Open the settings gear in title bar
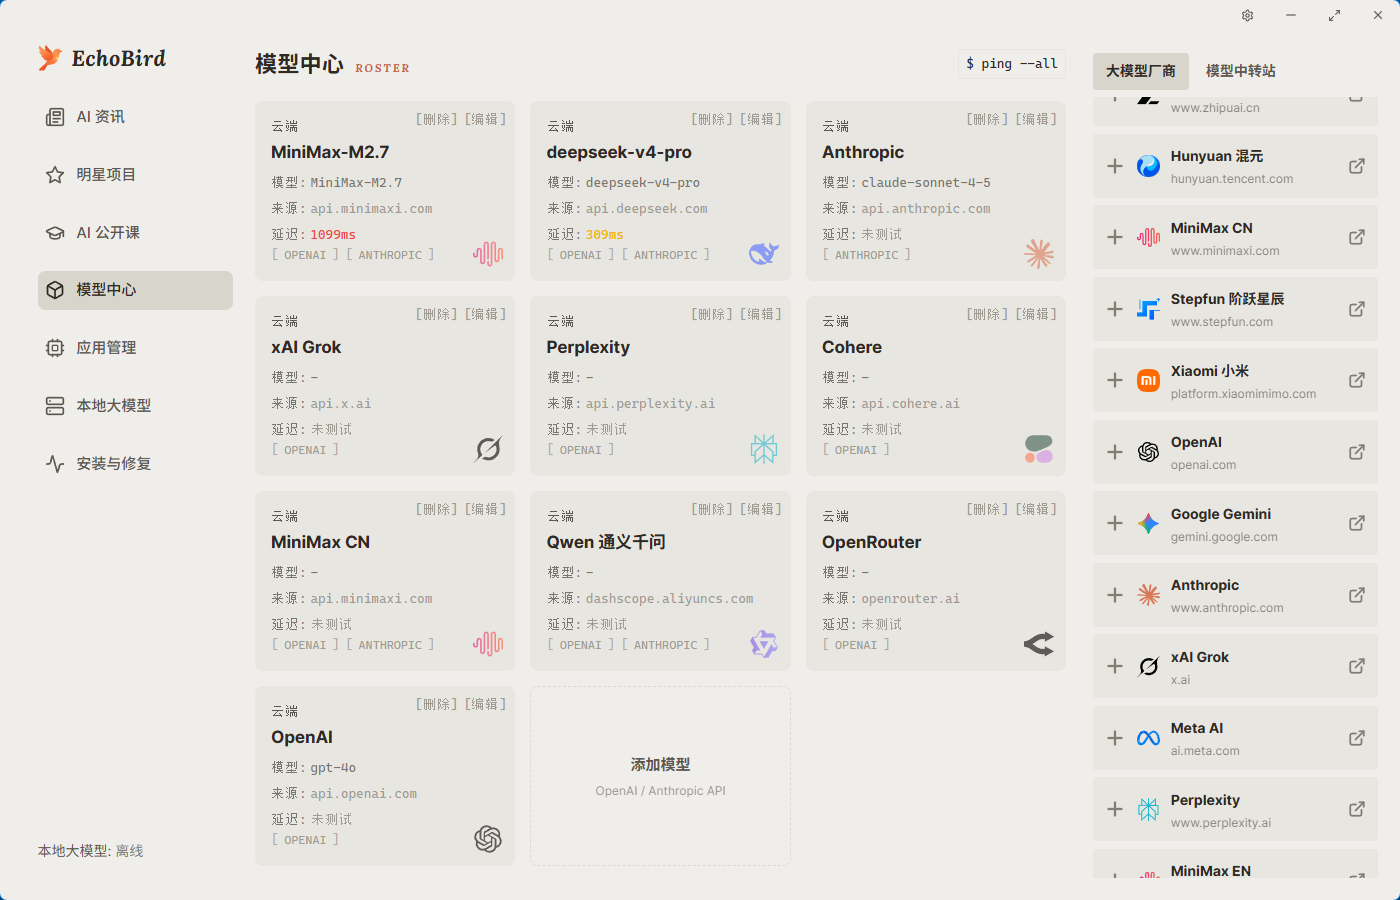1400x900 pixels. click(x=1247, y=15)
